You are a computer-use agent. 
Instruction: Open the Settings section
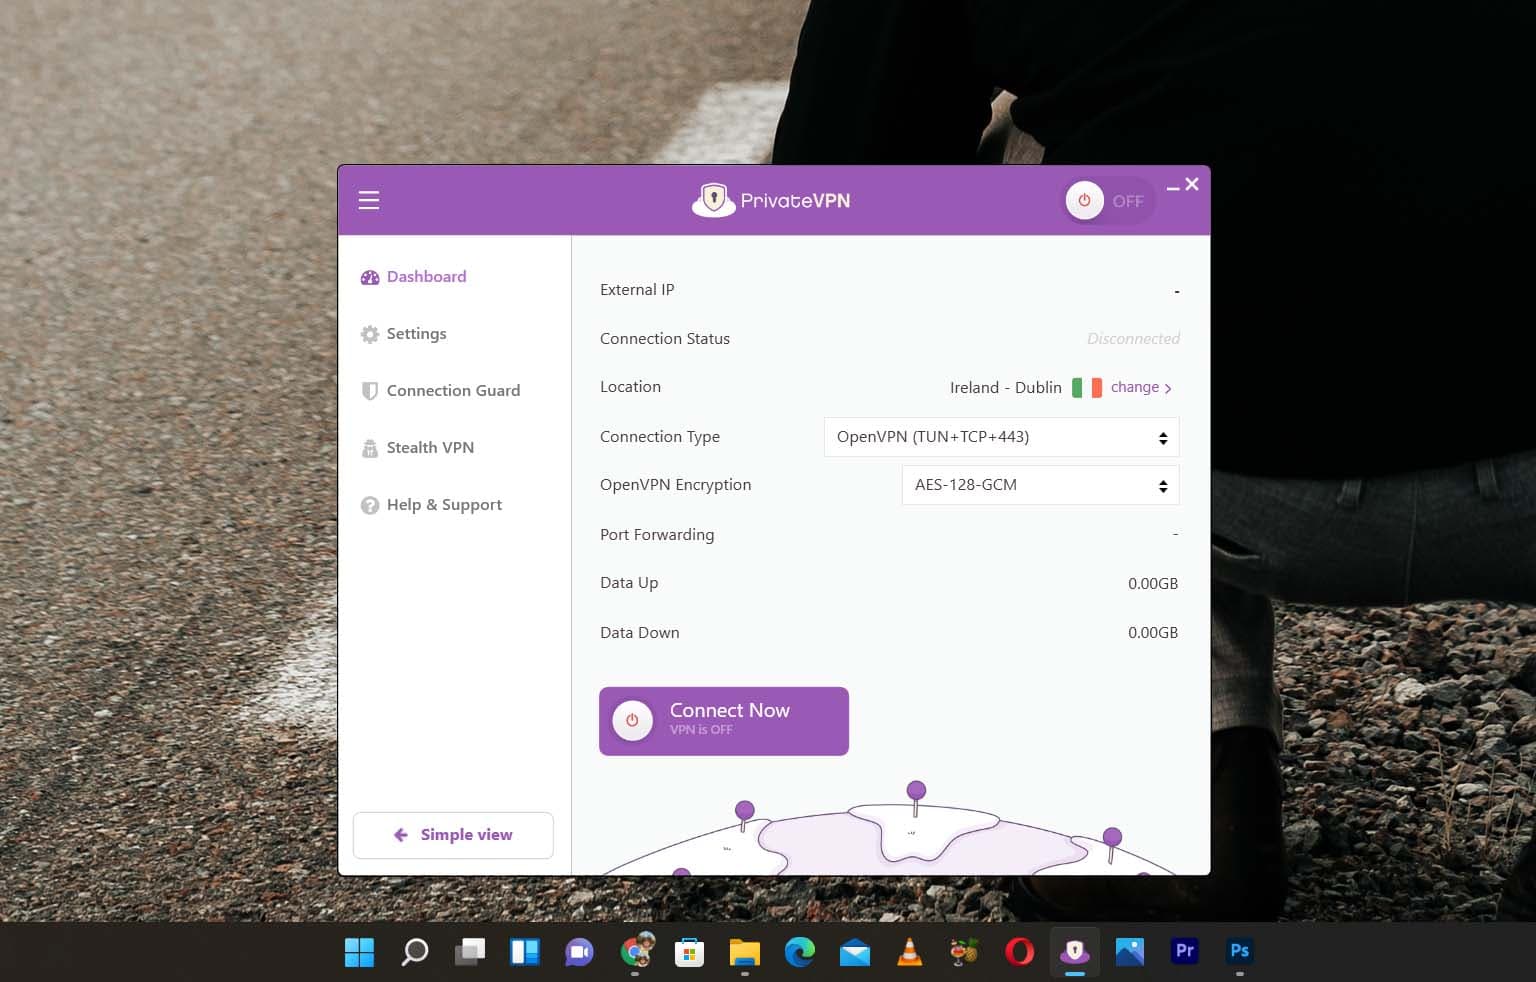click(x=416, y=334)
